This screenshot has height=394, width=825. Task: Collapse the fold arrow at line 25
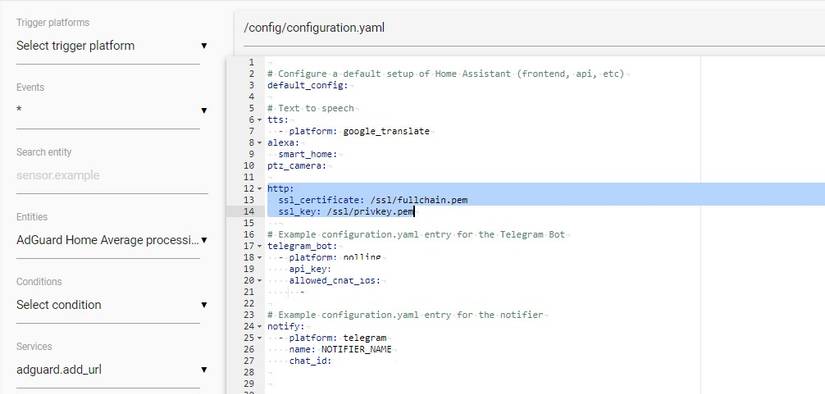tap(259, 338)
